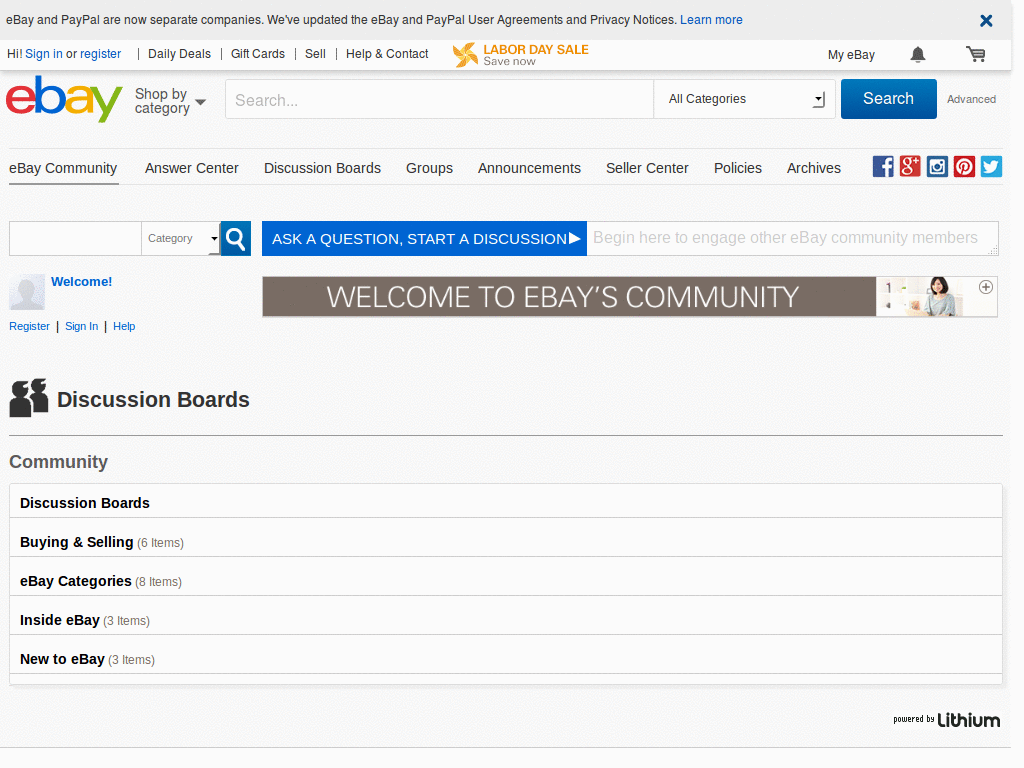Open Help & Contact link
Viewport: 1024px width, 768px height.
pyautogui.click(x=387, y=54)
